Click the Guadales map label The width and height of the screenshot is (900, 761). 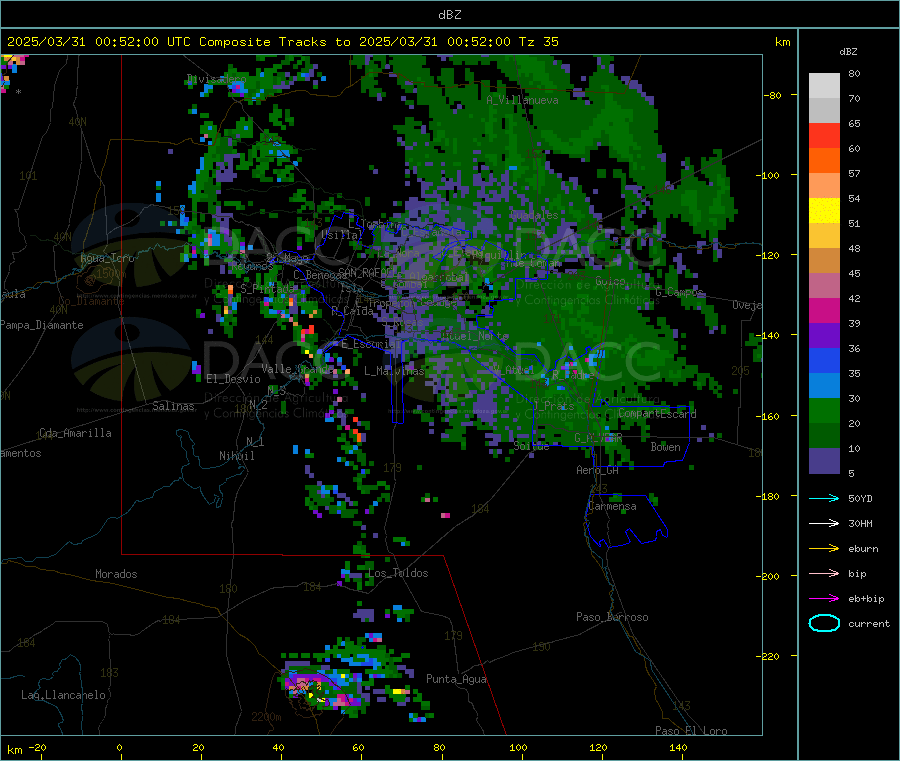pyautogui.click(x=534, y=216)
